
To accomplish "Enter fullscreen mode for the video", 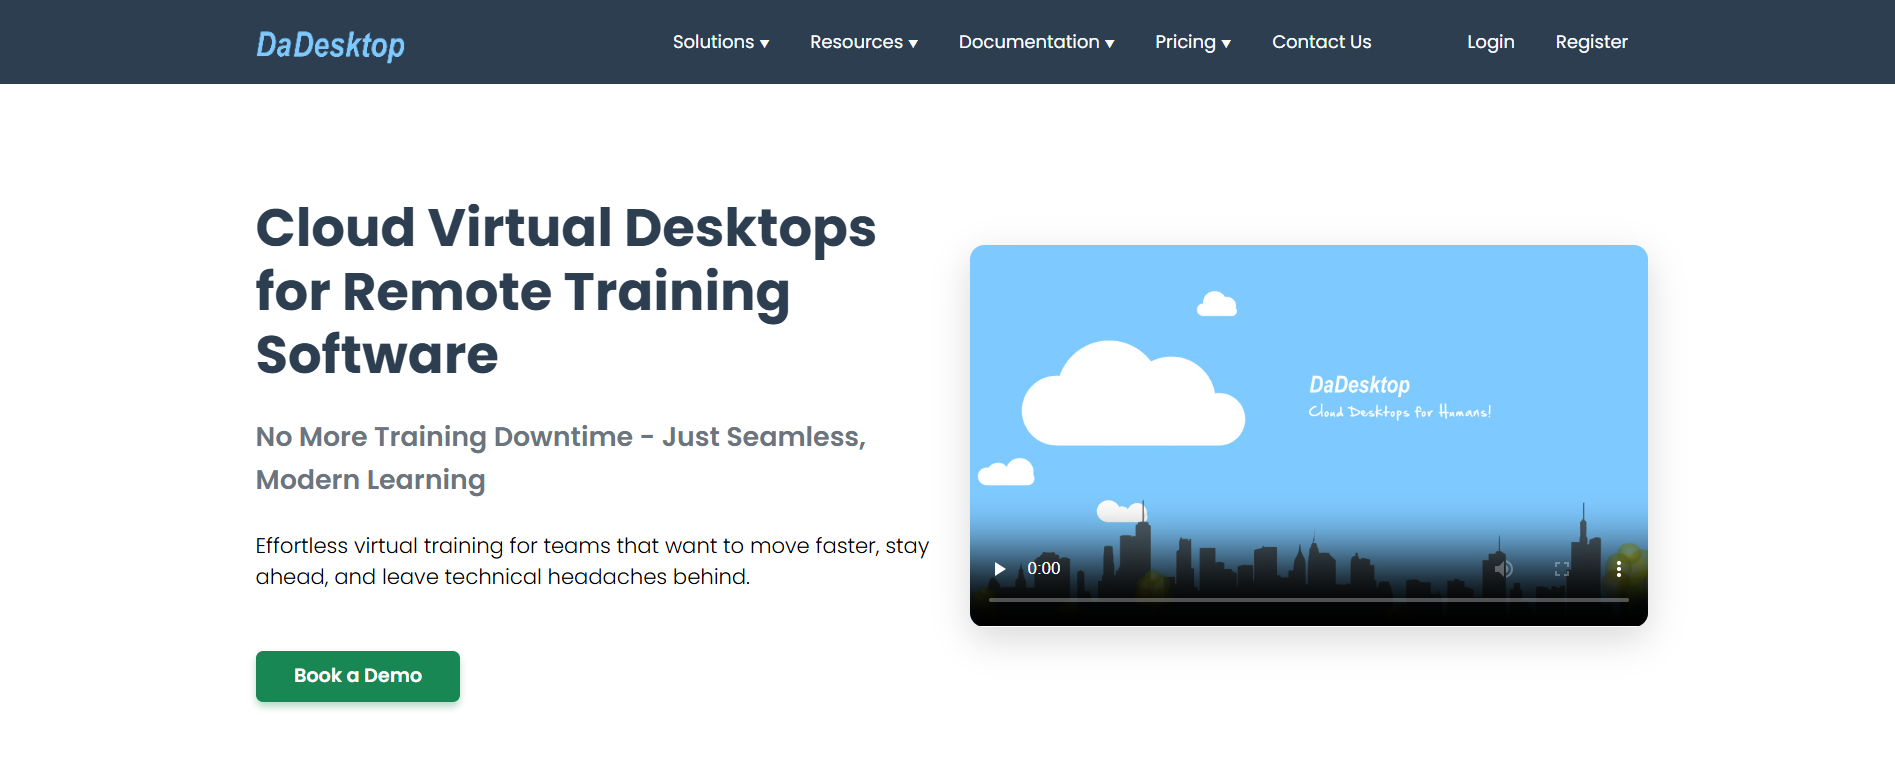I will coord(1562,569).
